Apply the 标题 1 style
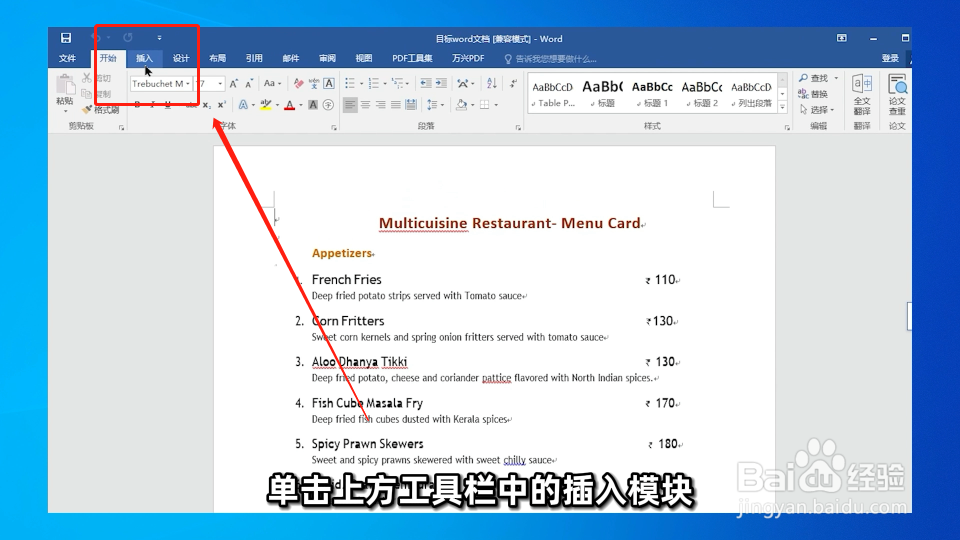The image size is (960, 540). point(652,94)
